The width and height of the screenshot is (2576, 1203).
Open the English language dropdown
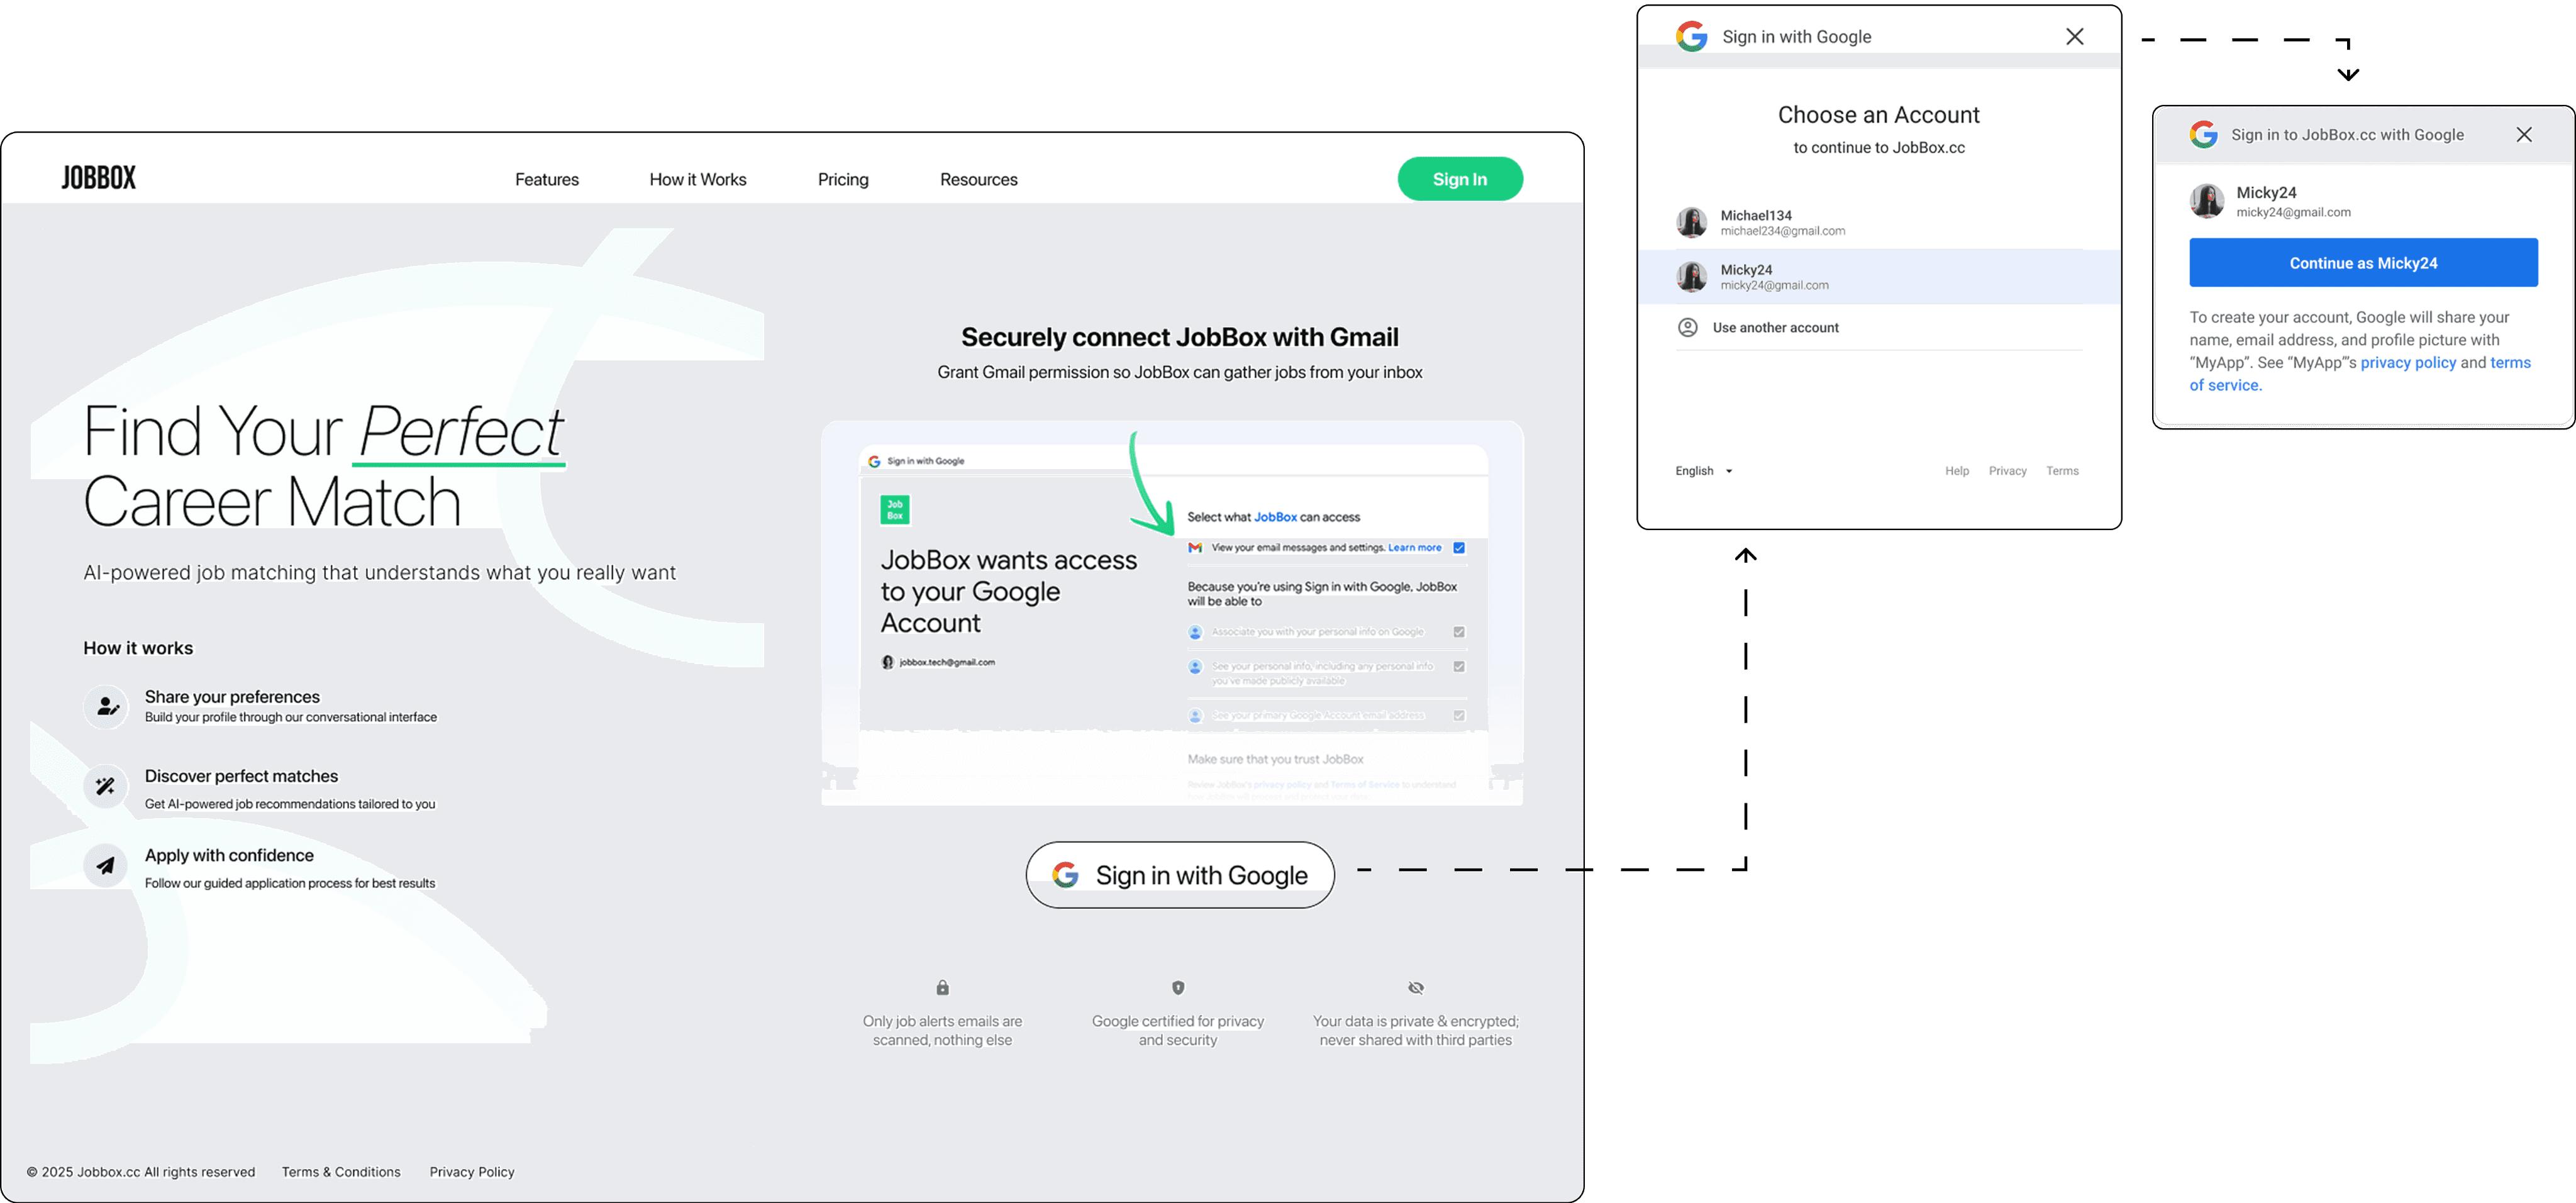[1704, 471]
